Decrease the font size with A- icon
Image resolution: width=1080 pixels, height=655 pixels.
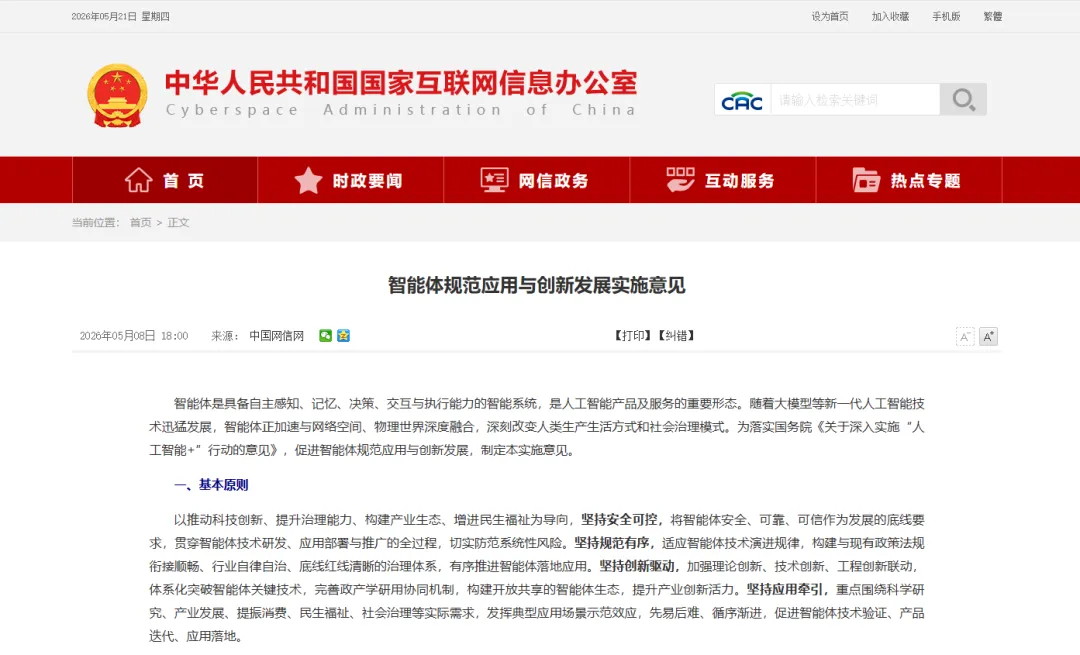click(x=965, y=336)
